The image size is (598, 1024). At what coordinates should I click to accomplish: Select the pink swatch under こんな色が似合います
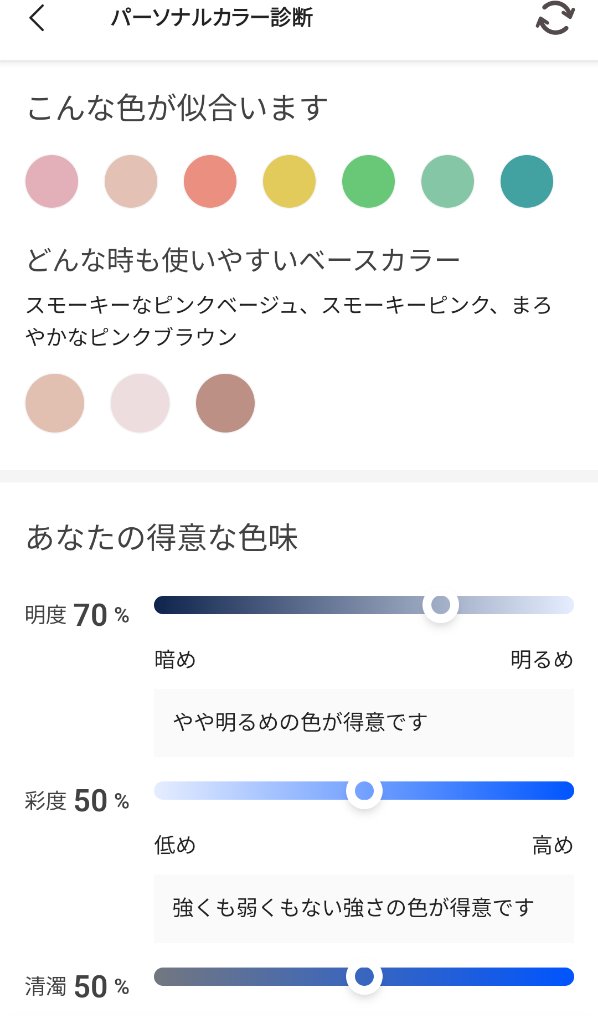pyautogui.click(x=52, y=181)
